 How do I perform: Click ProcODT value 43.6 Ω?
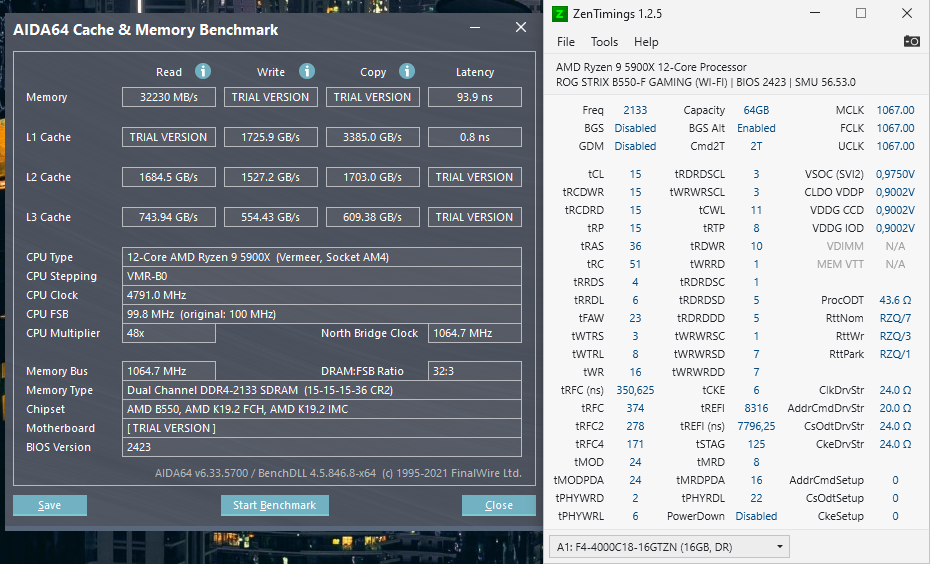pyautogui.click(x=895, y=300)
